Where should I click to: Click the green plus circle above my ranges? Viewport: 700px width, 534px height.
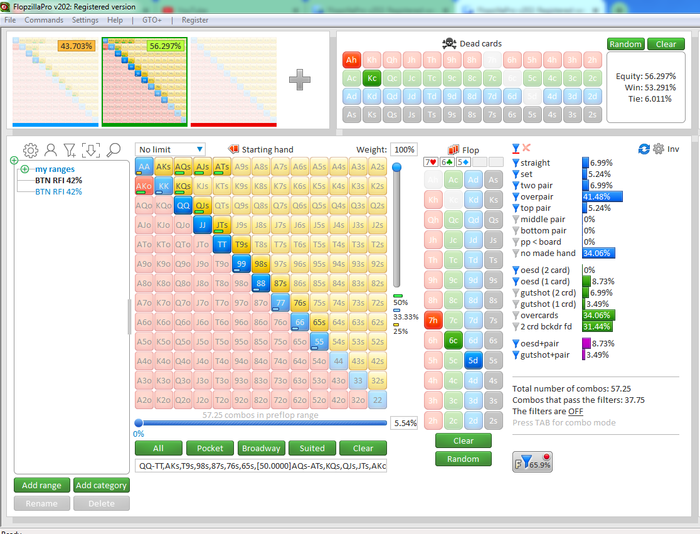coord(14,160)
